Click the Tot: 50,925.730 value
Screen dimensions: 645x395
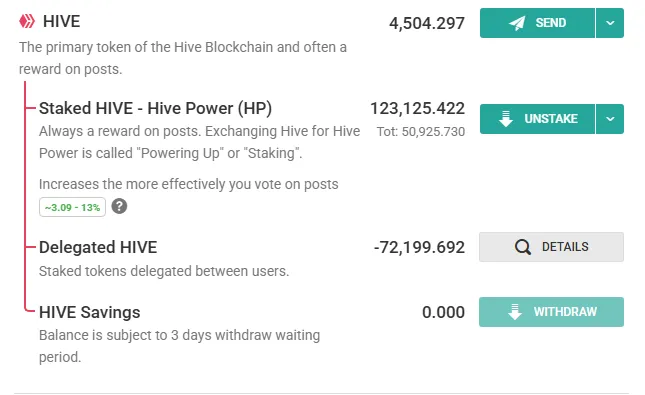pos(421,132)
